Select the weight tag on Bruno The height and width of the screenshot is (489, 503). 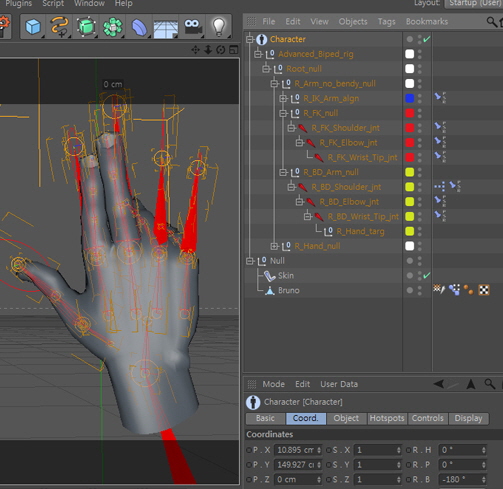tap(454, 290)
